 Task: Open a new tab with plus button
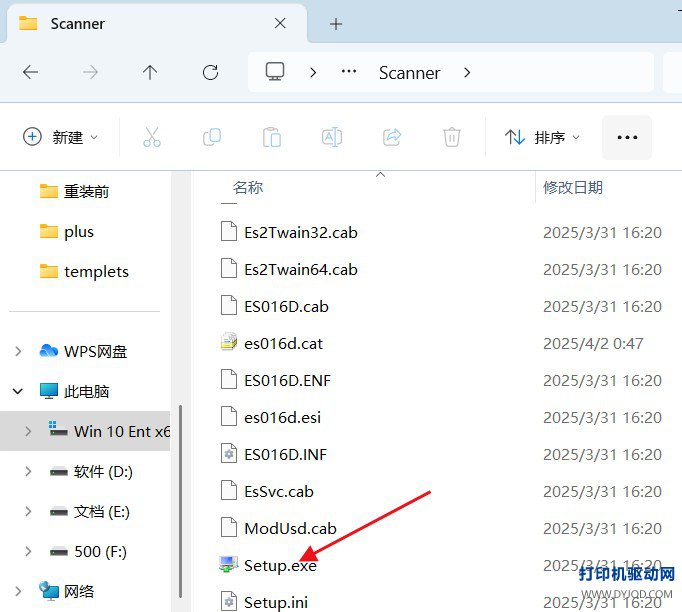pos(336,24)
